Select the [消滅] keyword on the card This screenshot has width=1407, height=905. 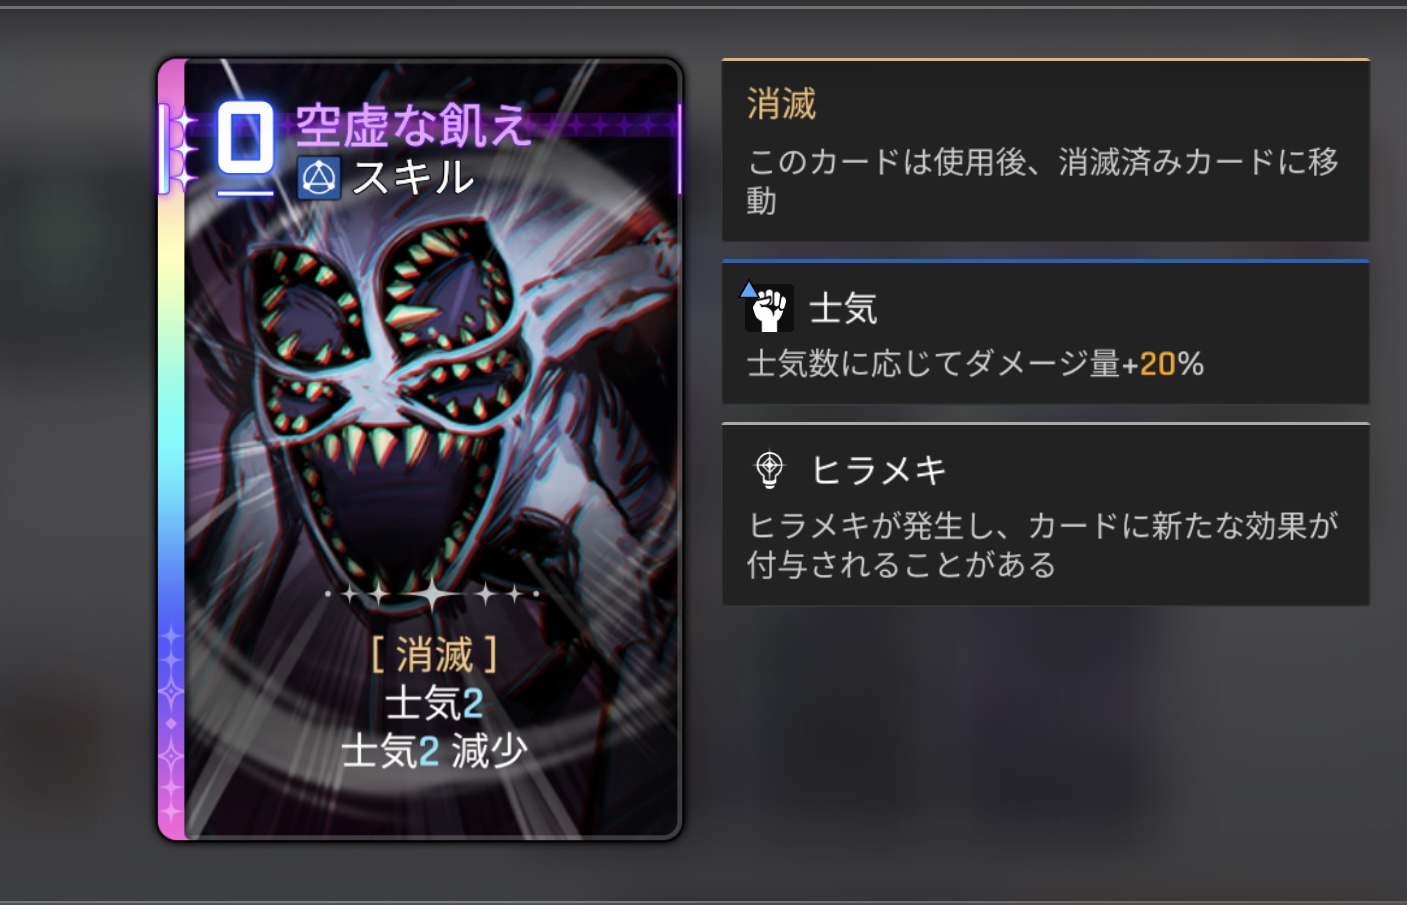(x=434, y=656)
